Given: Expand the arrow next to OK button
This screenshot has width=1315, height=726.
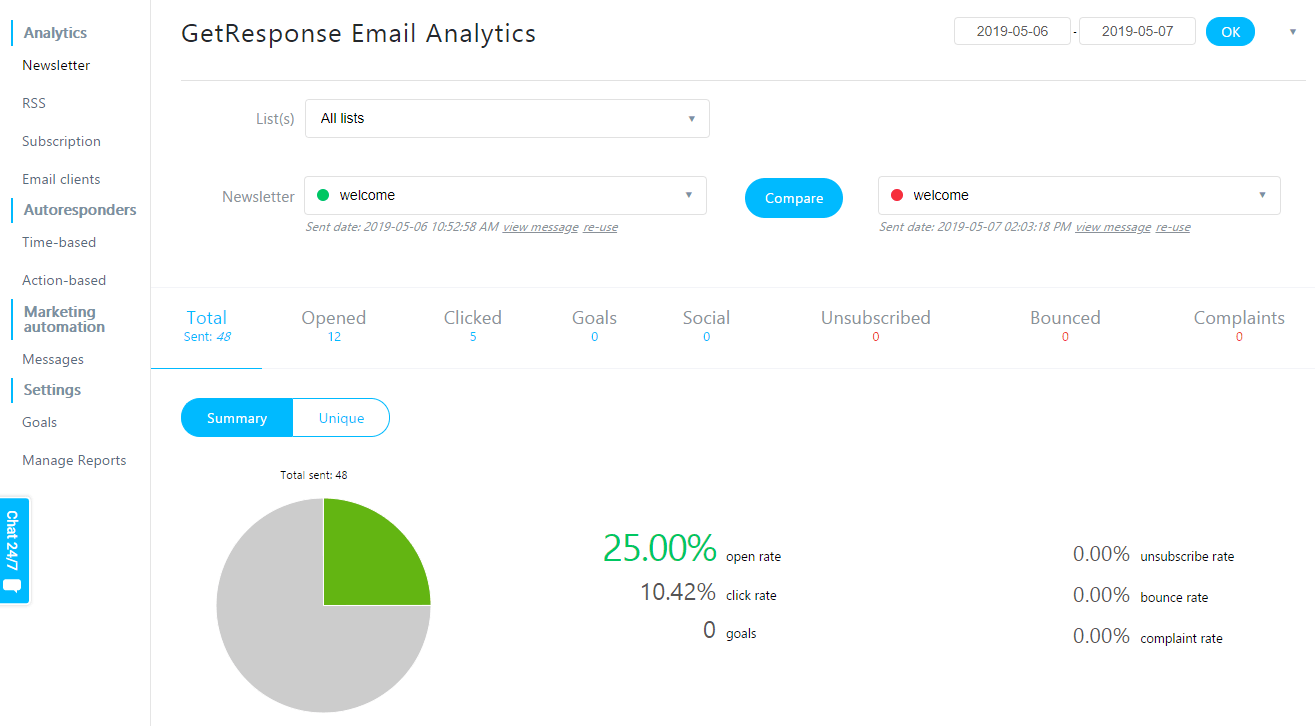Looking at the screenshot, I should point(1291,31).
